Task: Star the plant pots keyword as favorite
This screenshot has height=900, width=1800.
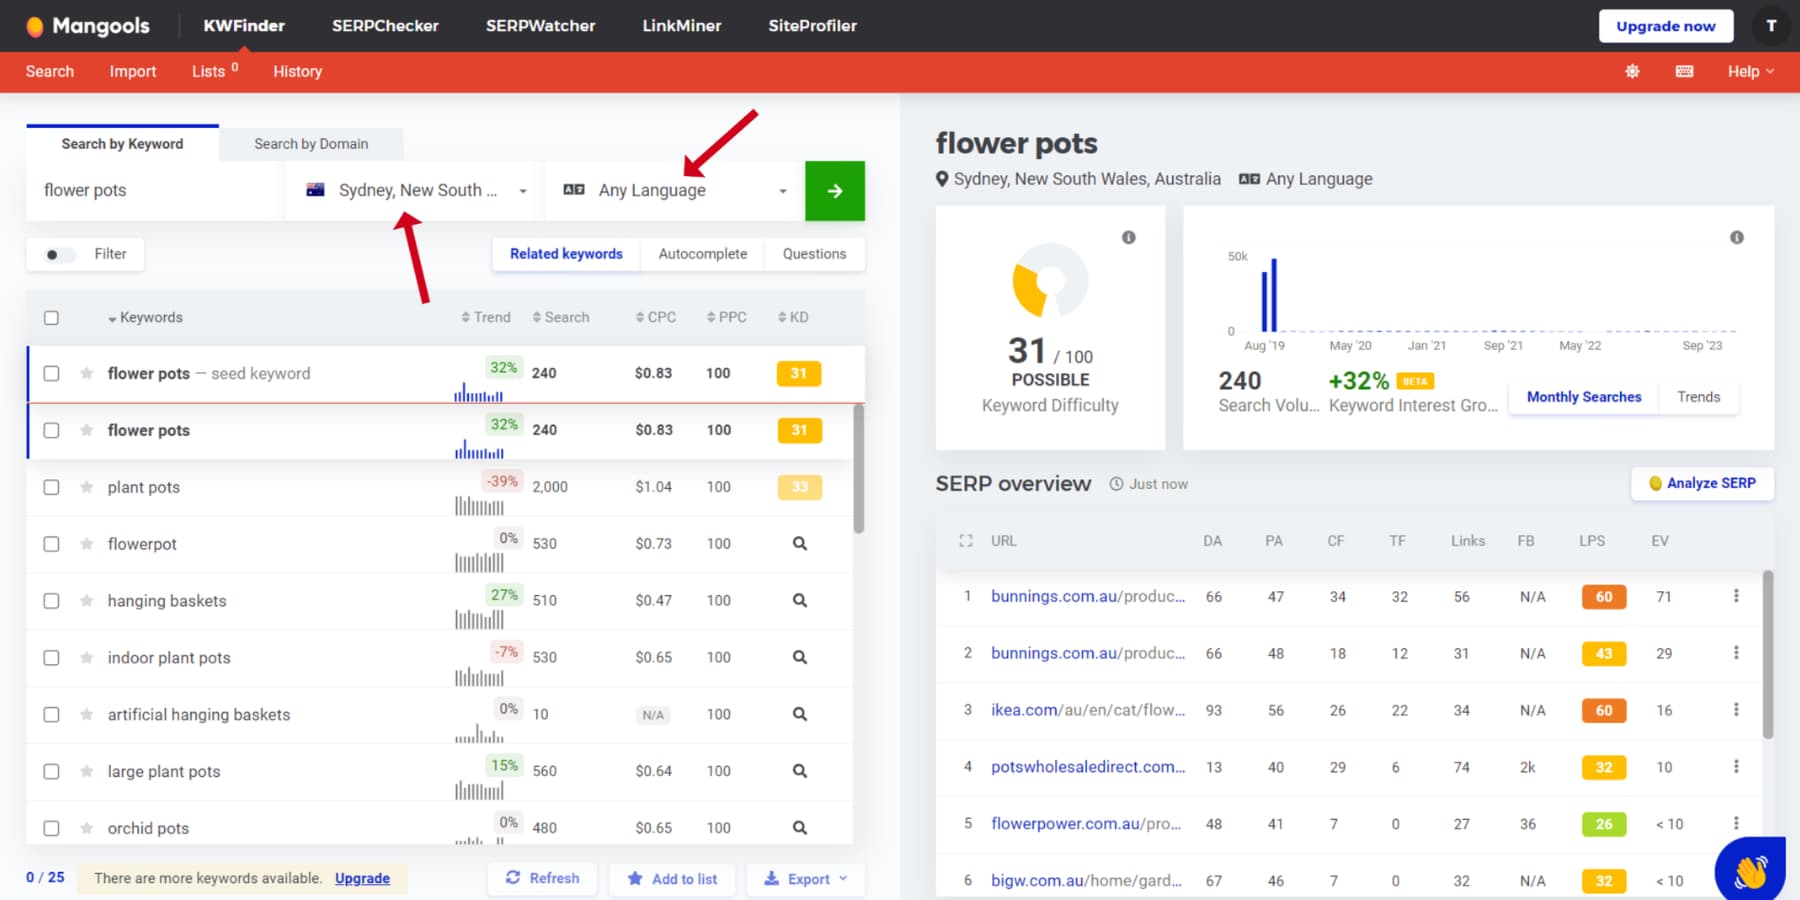Action: coord(84,487)
